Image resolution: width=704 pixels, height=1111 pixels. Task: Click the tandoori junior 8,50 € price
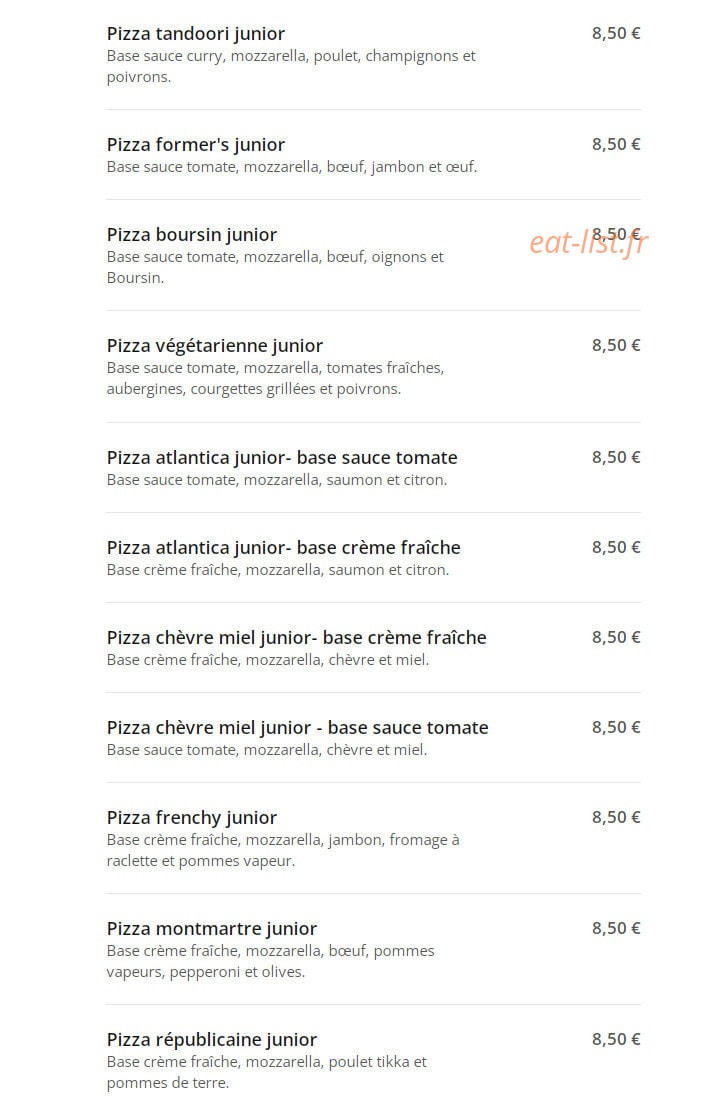pyautogui.click(x=616, y=33)
